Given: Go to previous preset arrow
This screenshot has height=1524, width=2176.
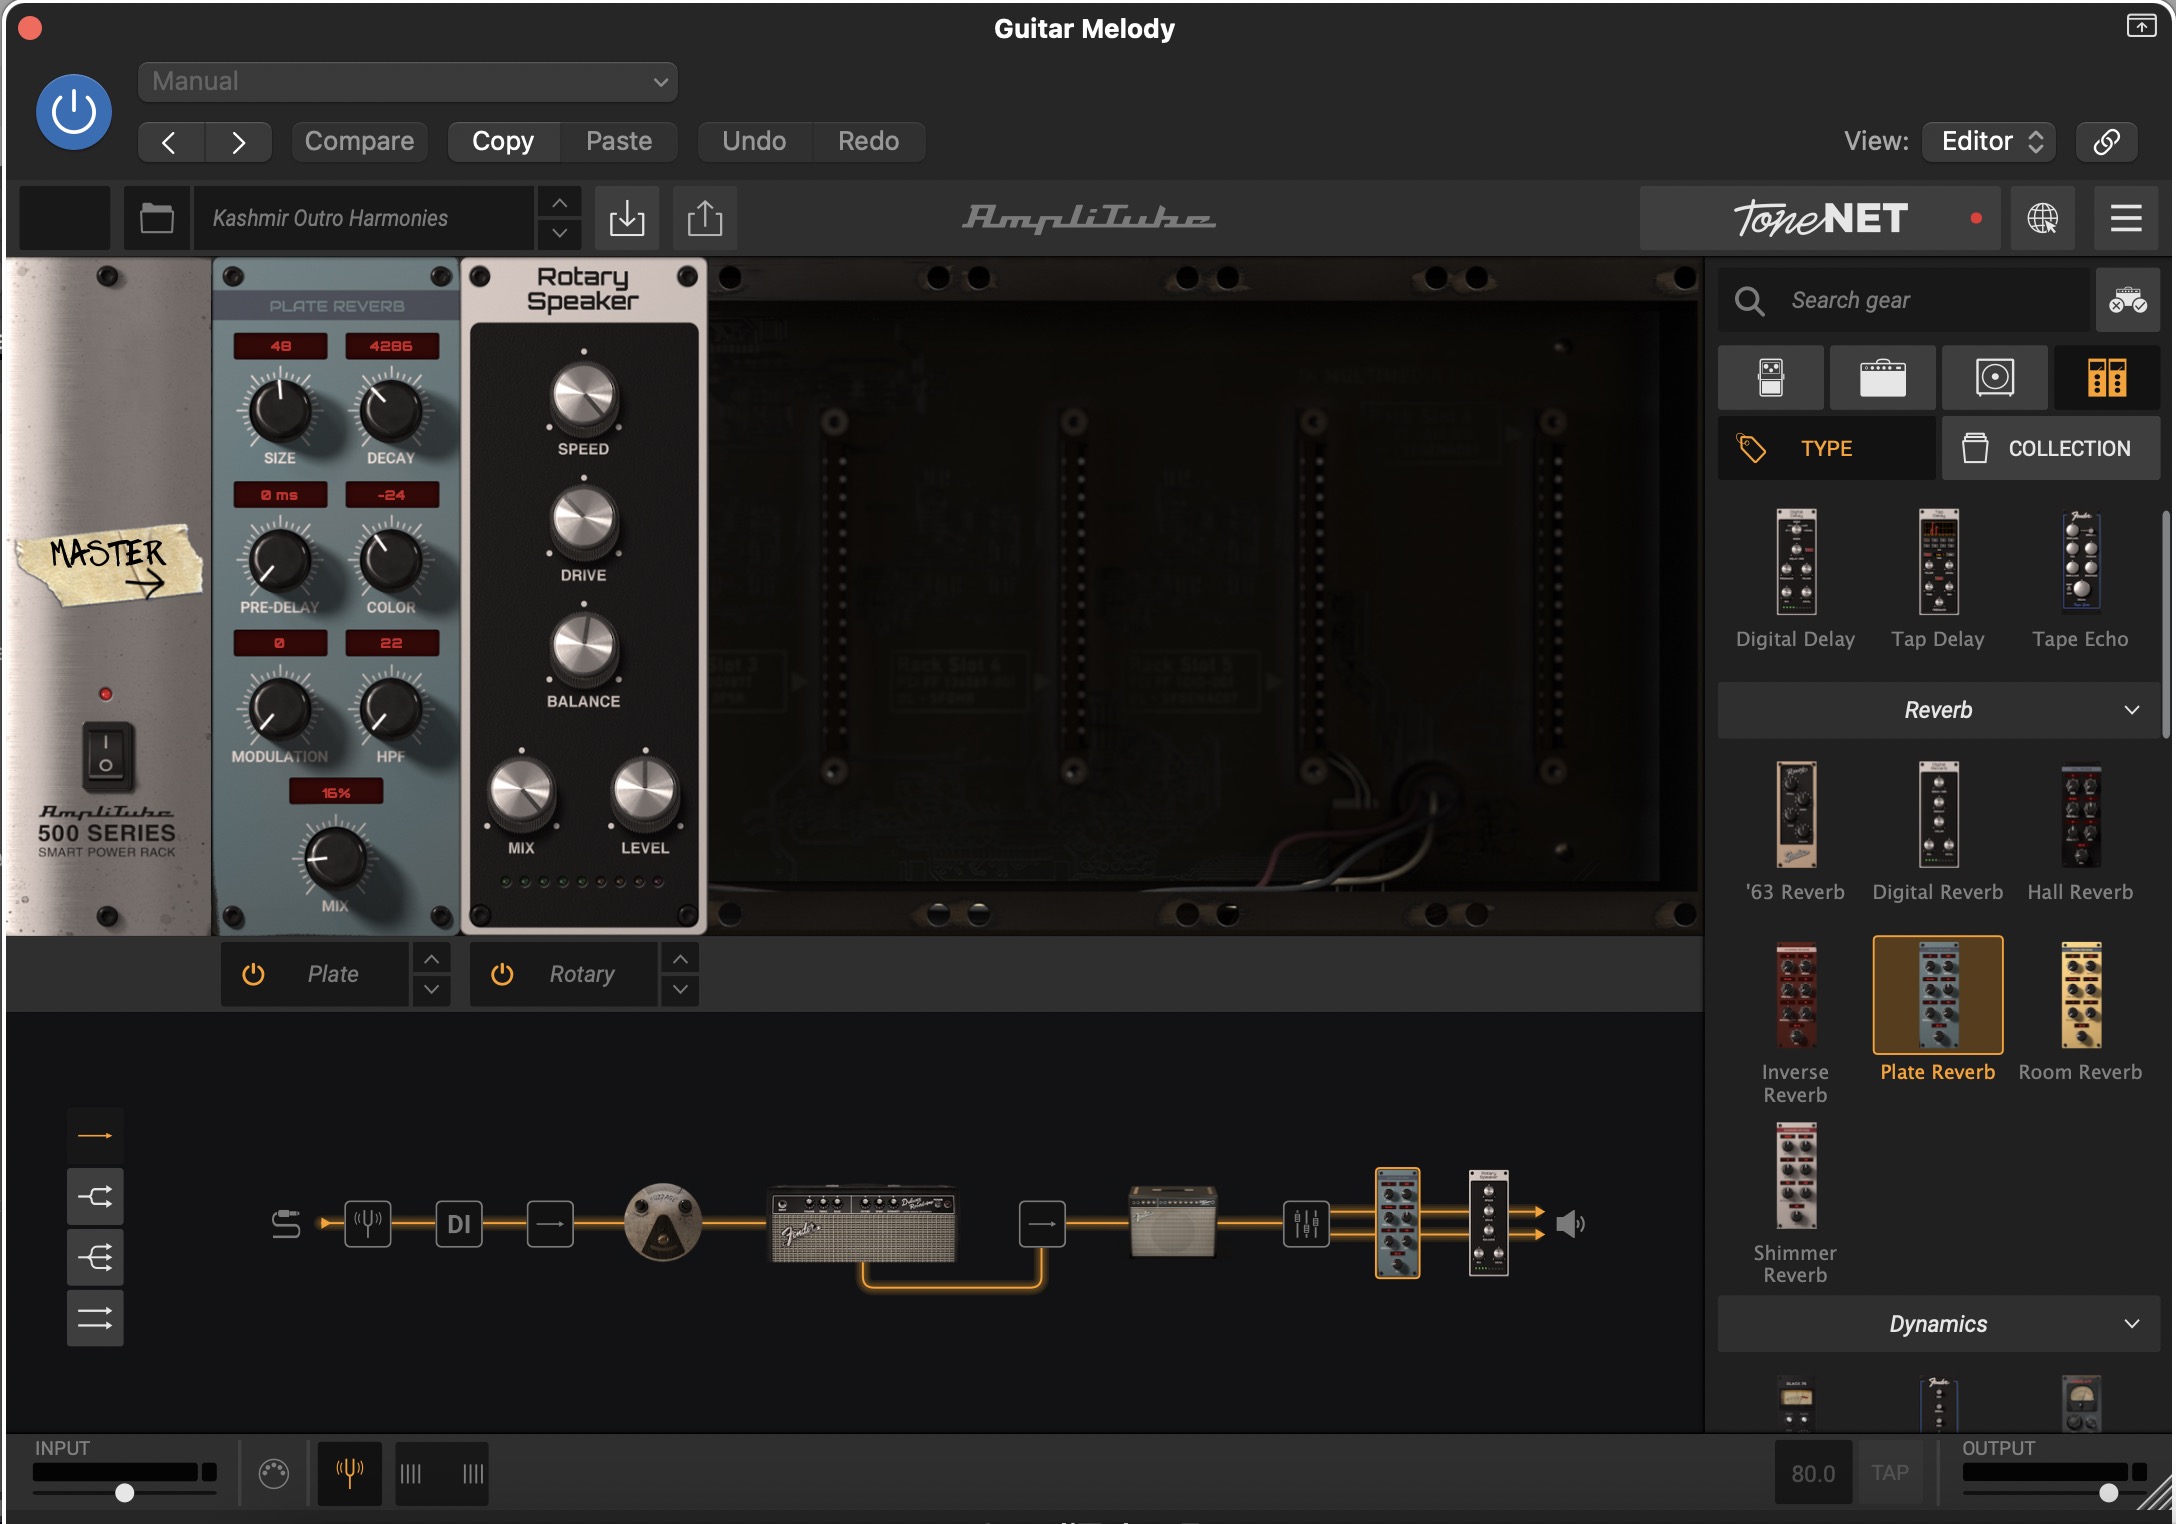Looking at the screenshot, I should tap(170, 142).
